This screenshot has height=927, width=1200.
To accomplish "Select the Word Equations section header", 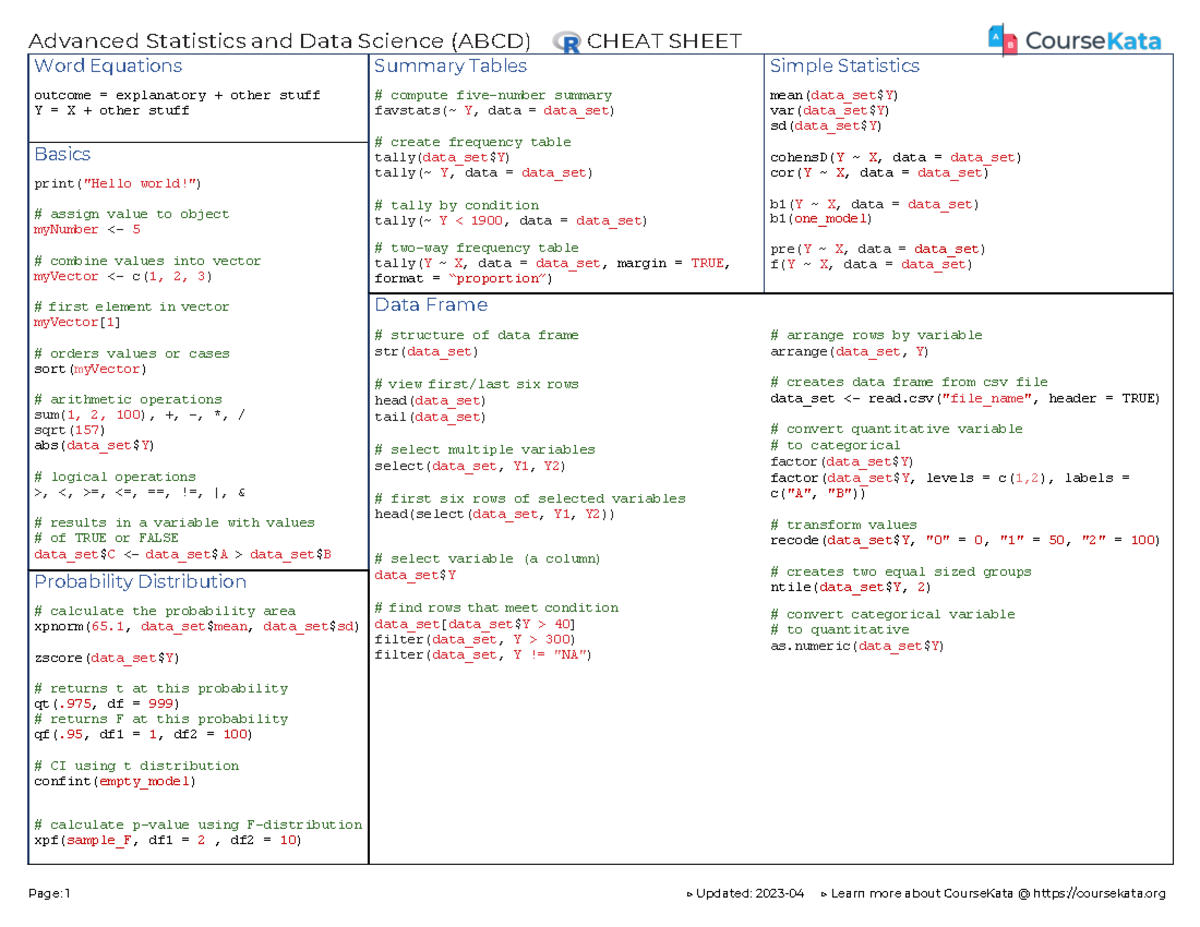I will click(x=106, y=66).
